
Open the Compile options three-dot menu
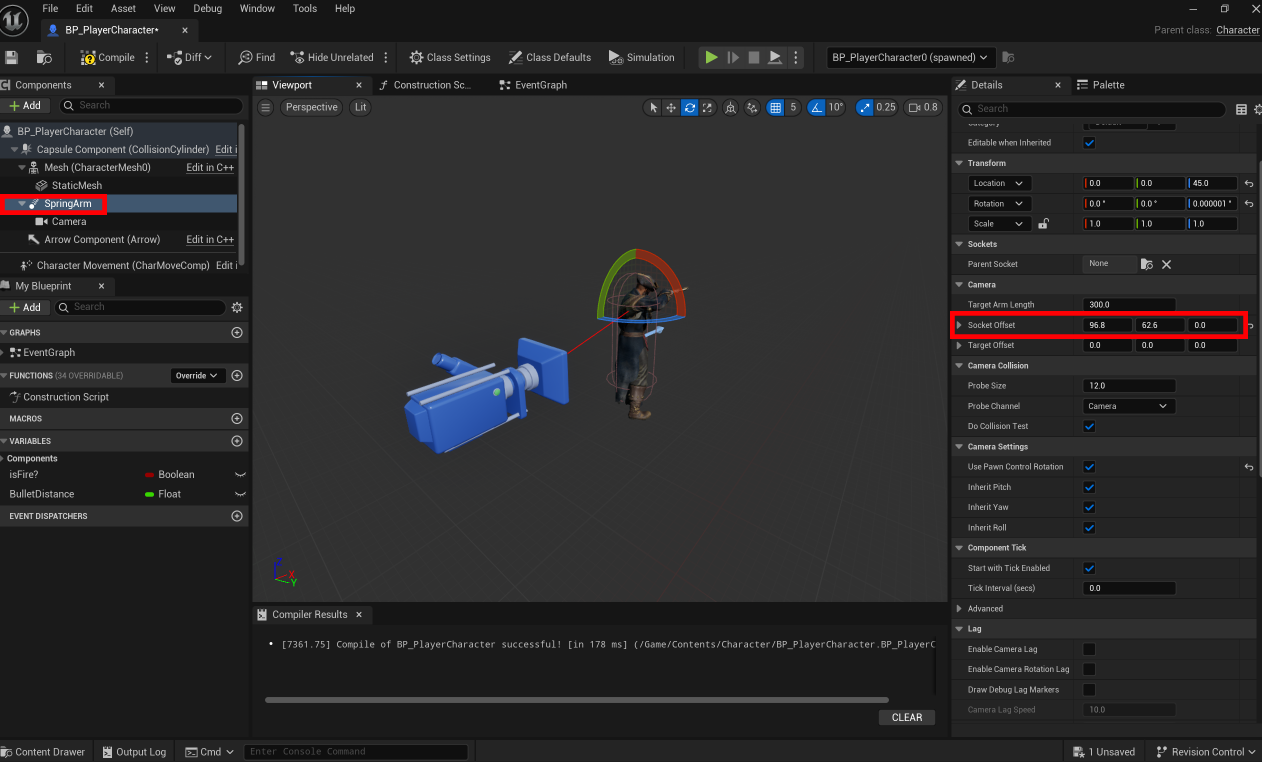click(147, 58)
